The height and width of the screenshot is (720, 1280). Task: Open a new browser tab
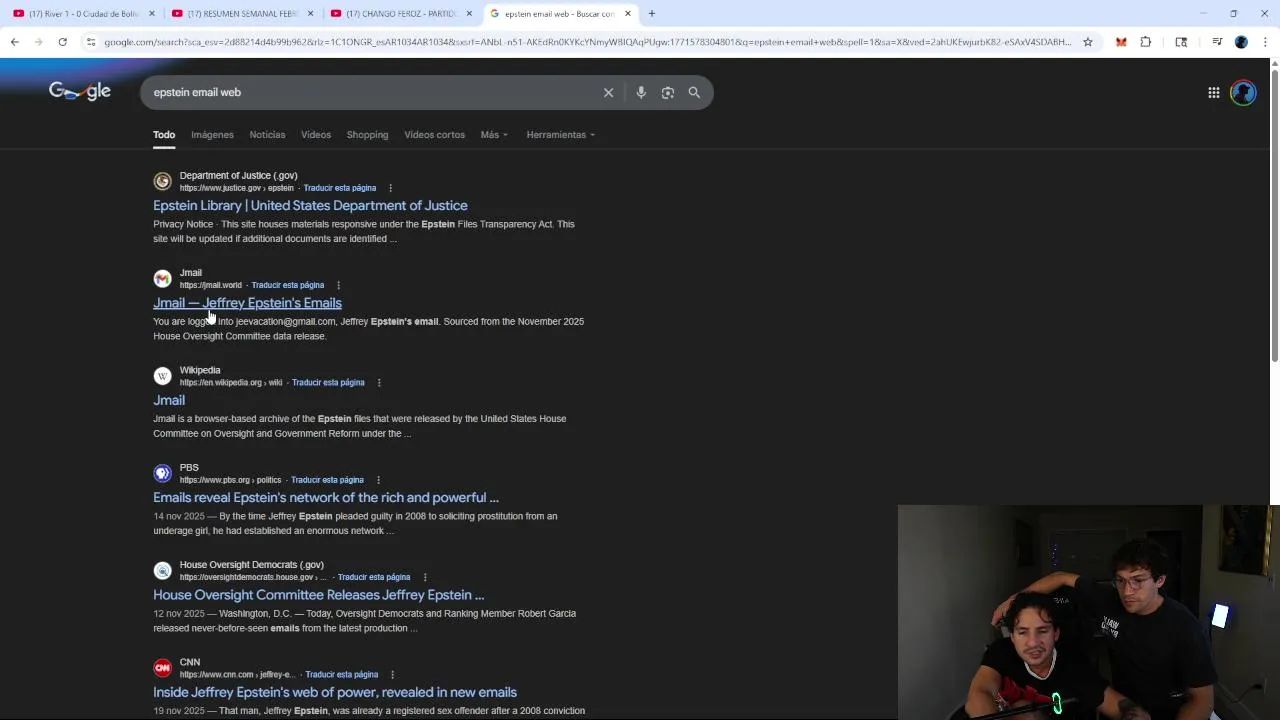tap(652, 13)
